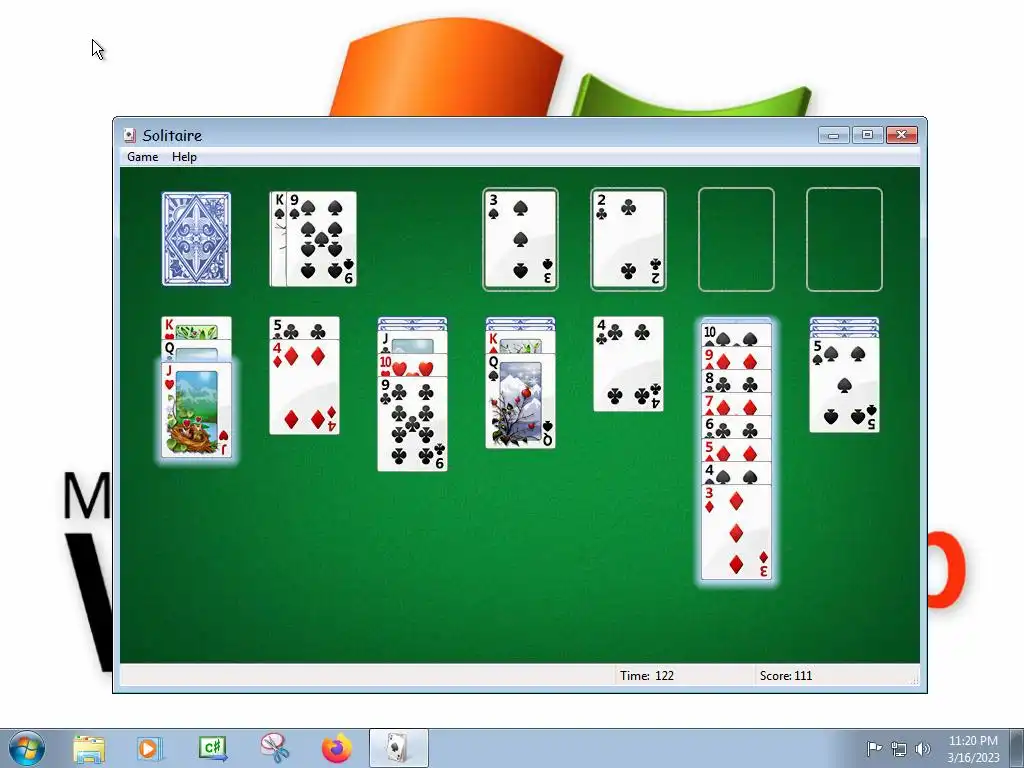Click the Solitaire taskbar button
This screenshot has height=768, width=1024.
pyautogui.click(x=399, y=749)
